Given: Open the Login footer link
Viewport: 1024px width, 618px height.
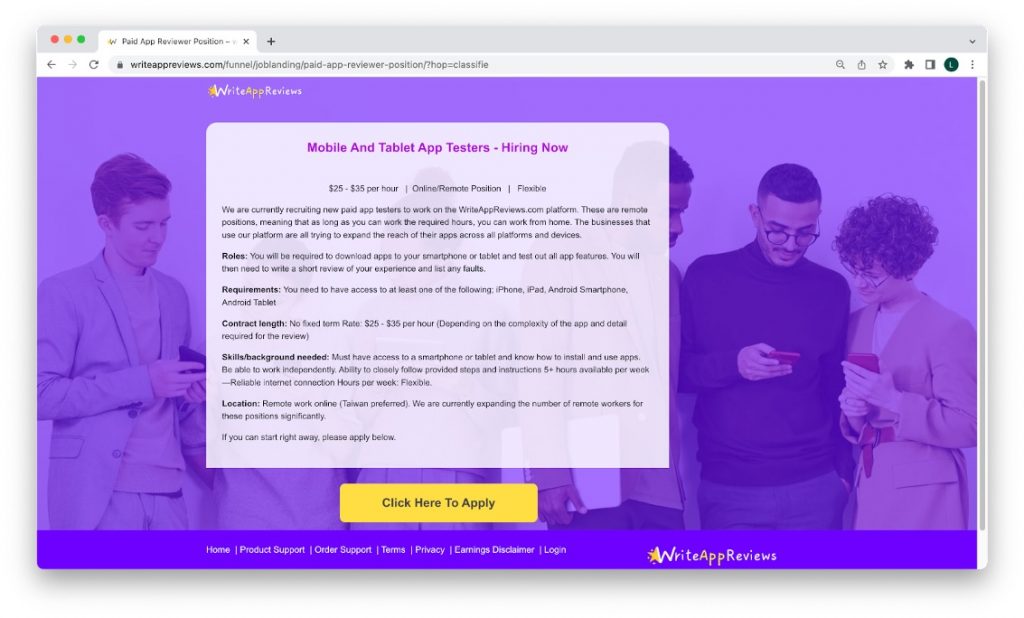Looking at the screenshot, I should click(554, 550).
